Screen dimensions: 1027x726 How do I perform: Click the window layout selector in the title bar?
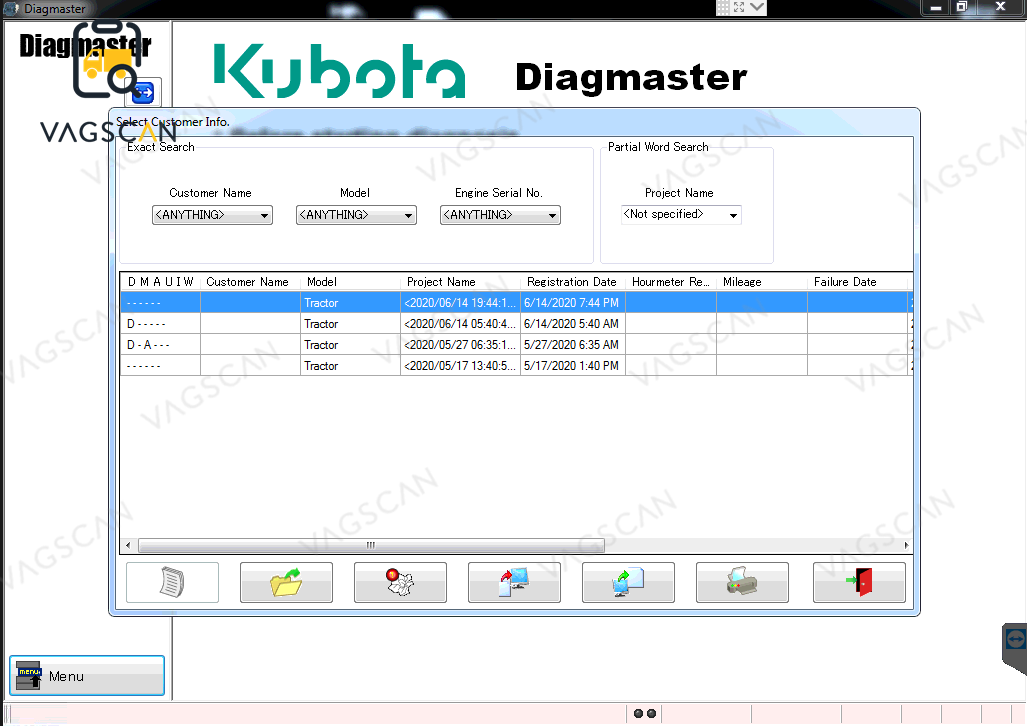(x=740, y=7)
